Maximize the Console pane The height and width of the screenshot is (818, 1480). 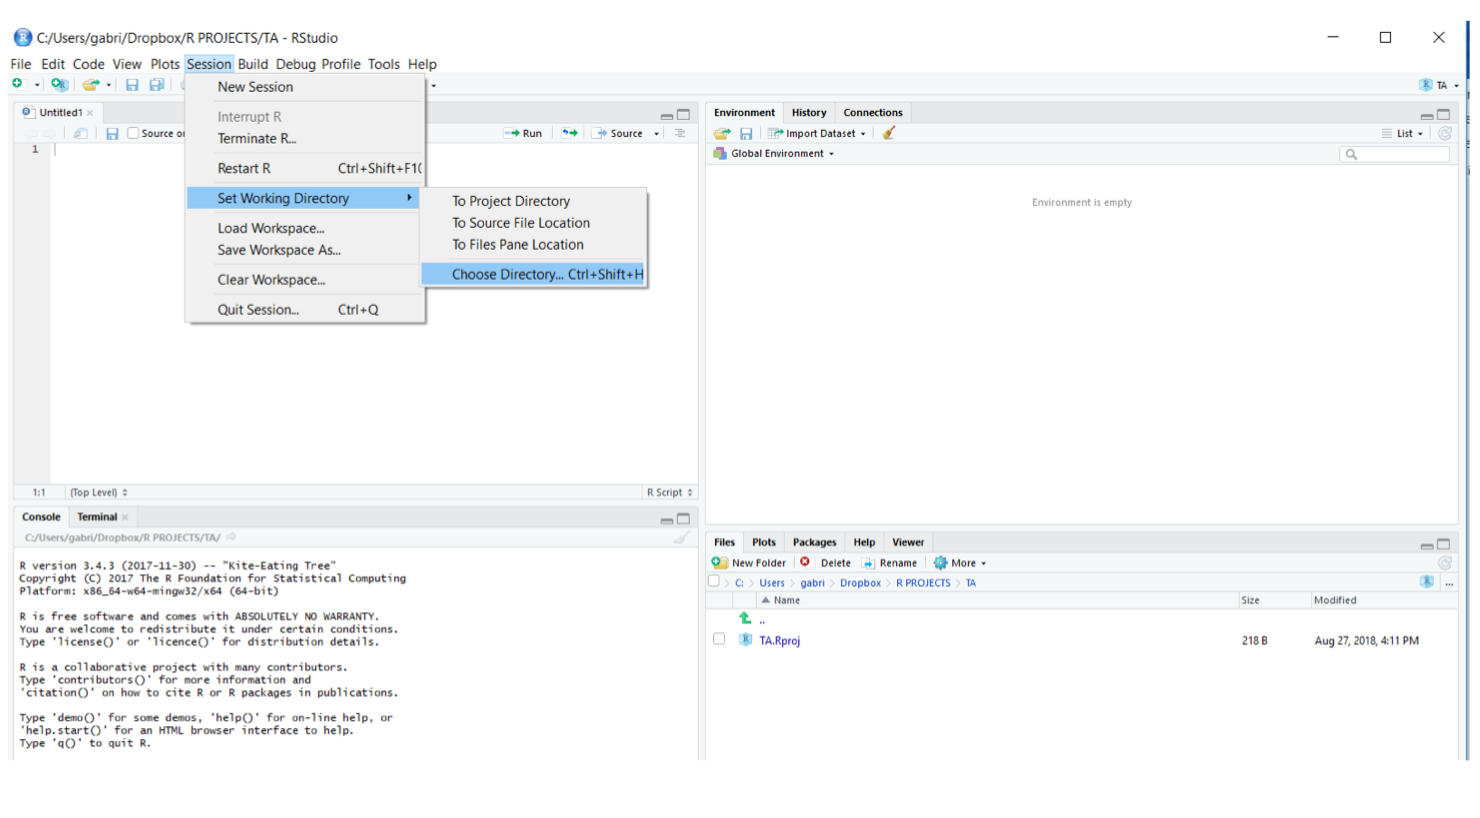684,518
